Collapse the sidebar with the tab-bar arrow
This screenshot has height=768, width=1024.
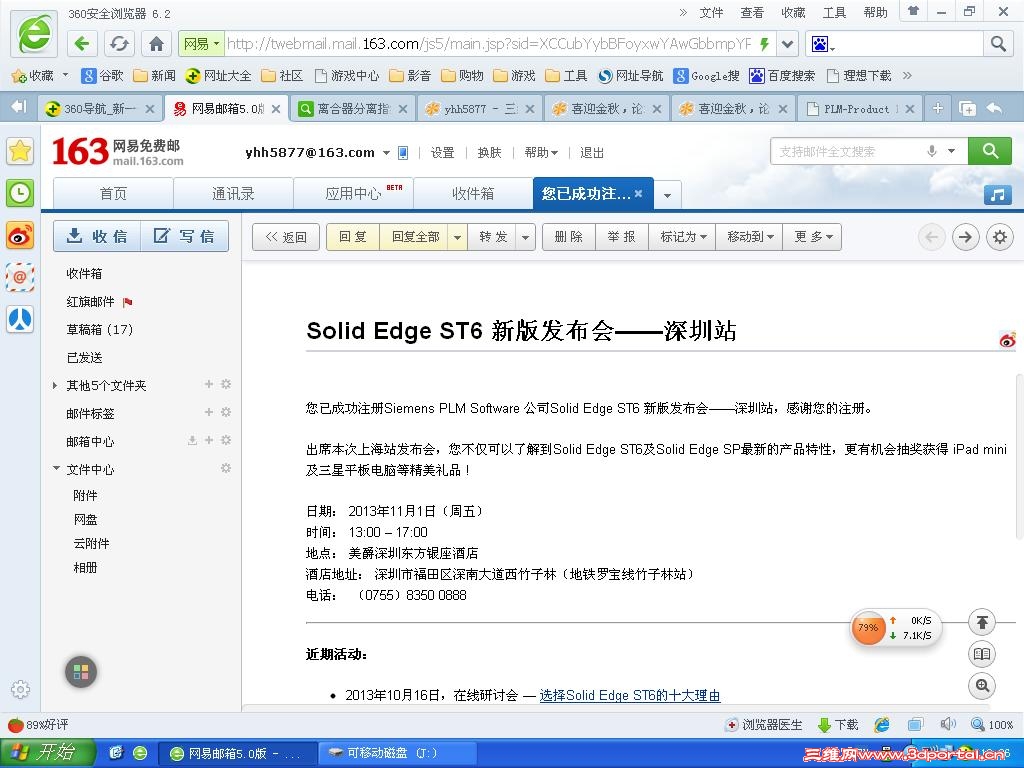[18, 107]
